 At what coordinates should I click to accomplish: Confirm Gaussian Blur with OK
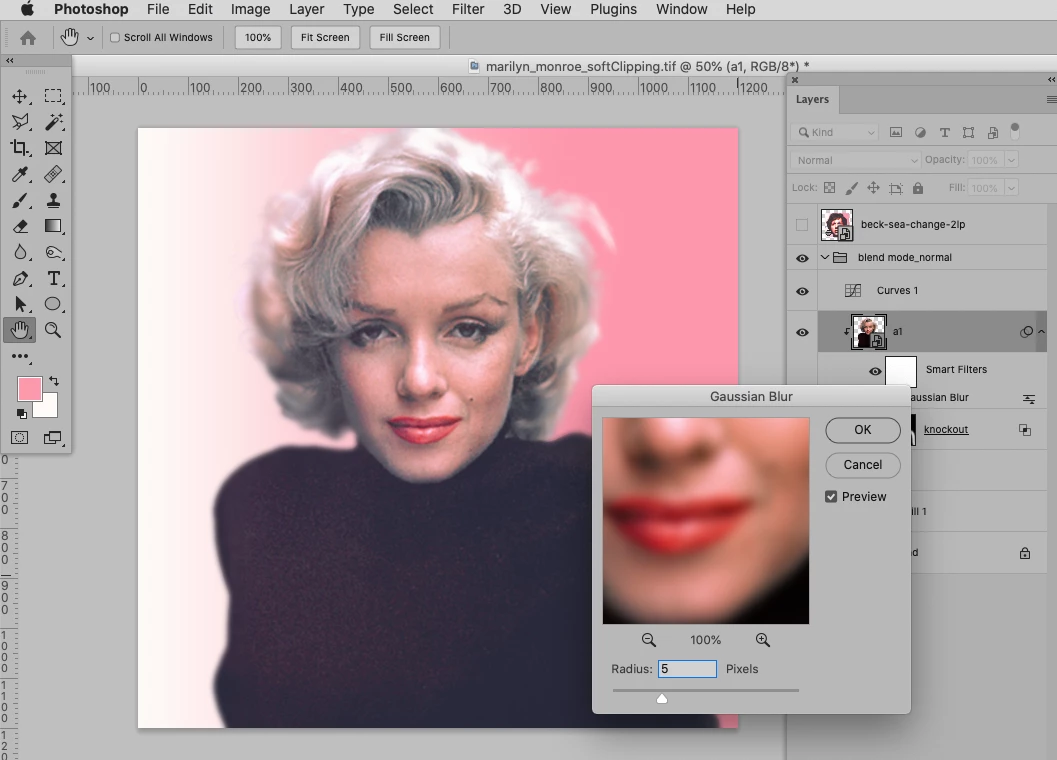tap(863, 430)
